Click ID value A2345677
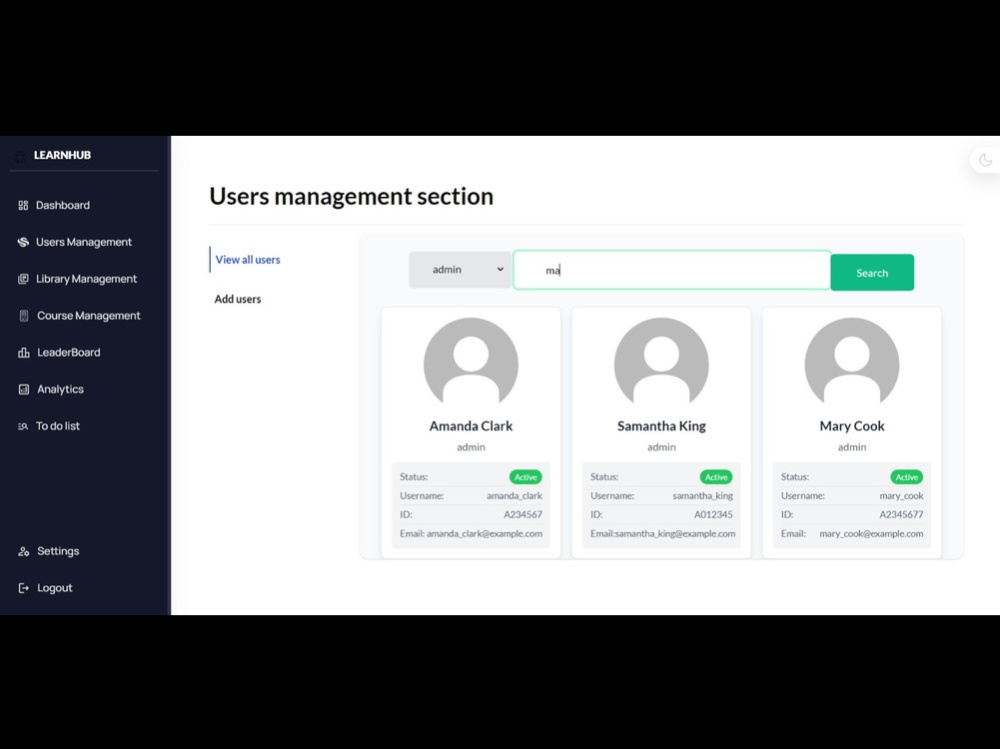This screenshot has height=749, width=1000. [901, 515]
